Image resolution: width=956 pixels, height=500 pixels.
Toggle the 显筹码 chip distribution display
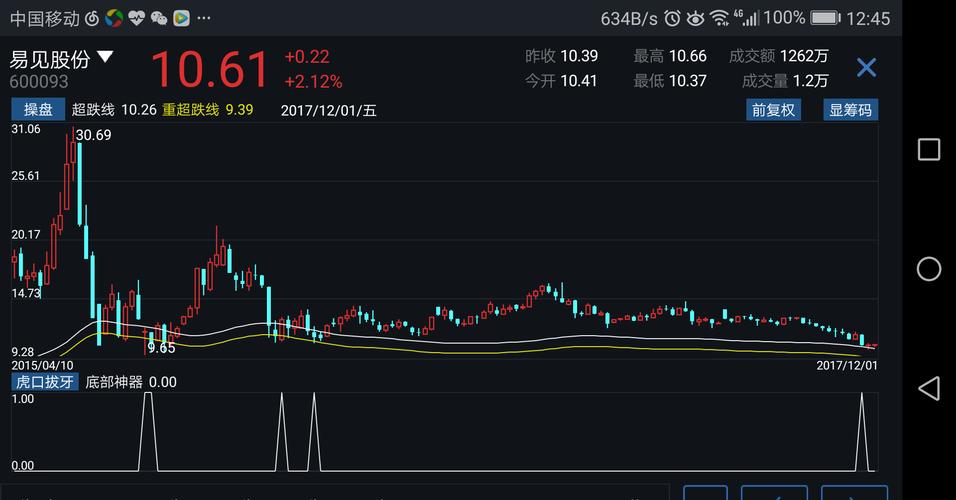850,110
